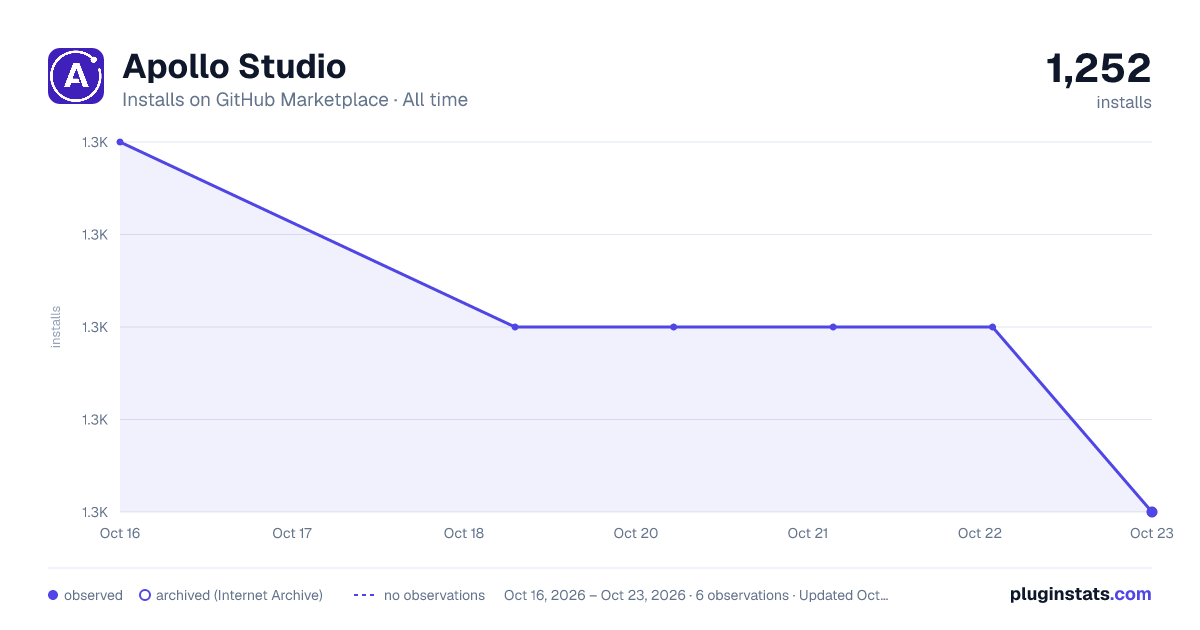Click the archived (Internet Archive) legend label
1200x630 pixels.
[x=239, y=595]
